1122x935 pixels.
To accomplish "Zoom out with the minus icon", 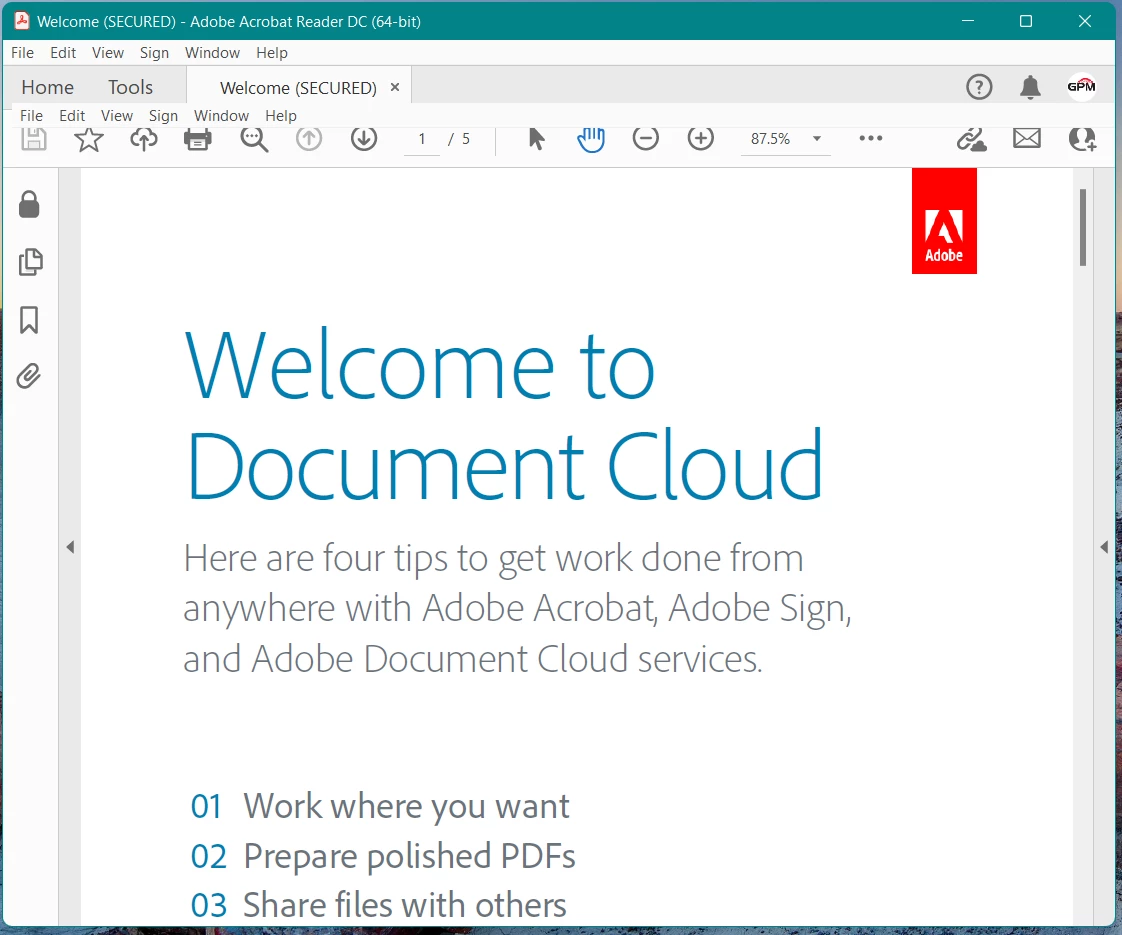I will pos(645,139).
